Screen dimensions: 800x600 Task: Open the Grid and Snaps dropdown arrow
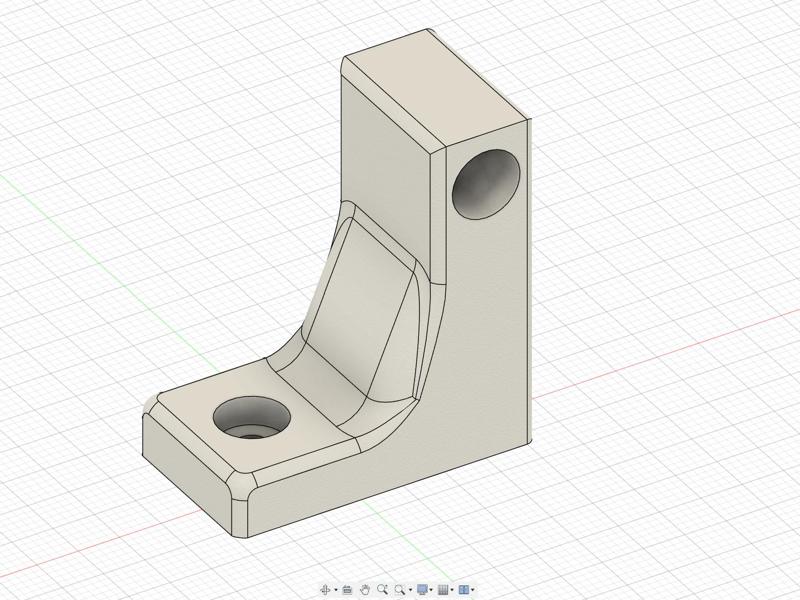(x=452, y=588)
